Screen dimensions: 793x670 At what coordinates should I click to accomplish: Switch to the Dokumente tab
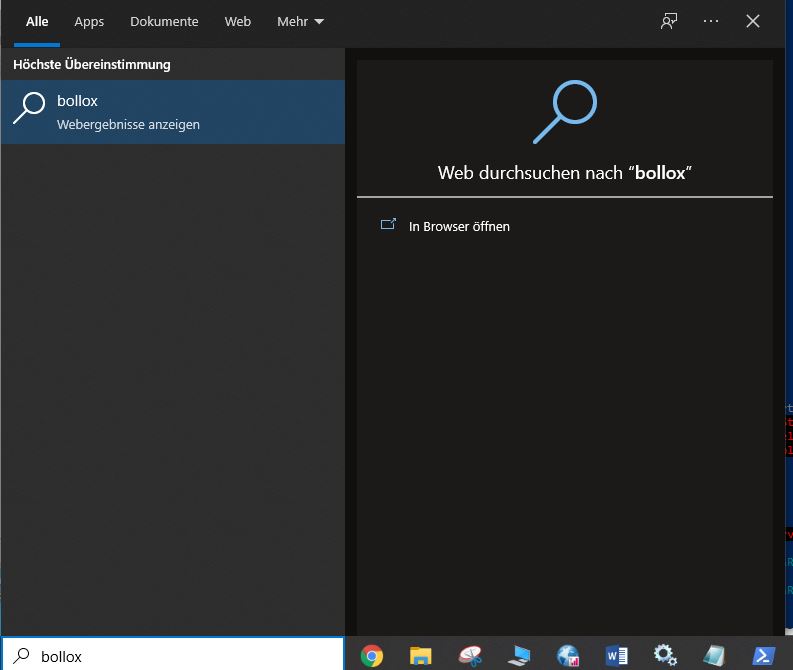click(x=164, y=22)
